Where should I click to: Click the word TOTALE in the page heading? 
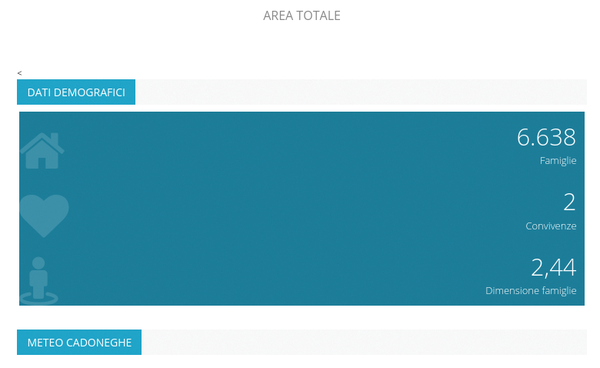click(x=318, y=16)
